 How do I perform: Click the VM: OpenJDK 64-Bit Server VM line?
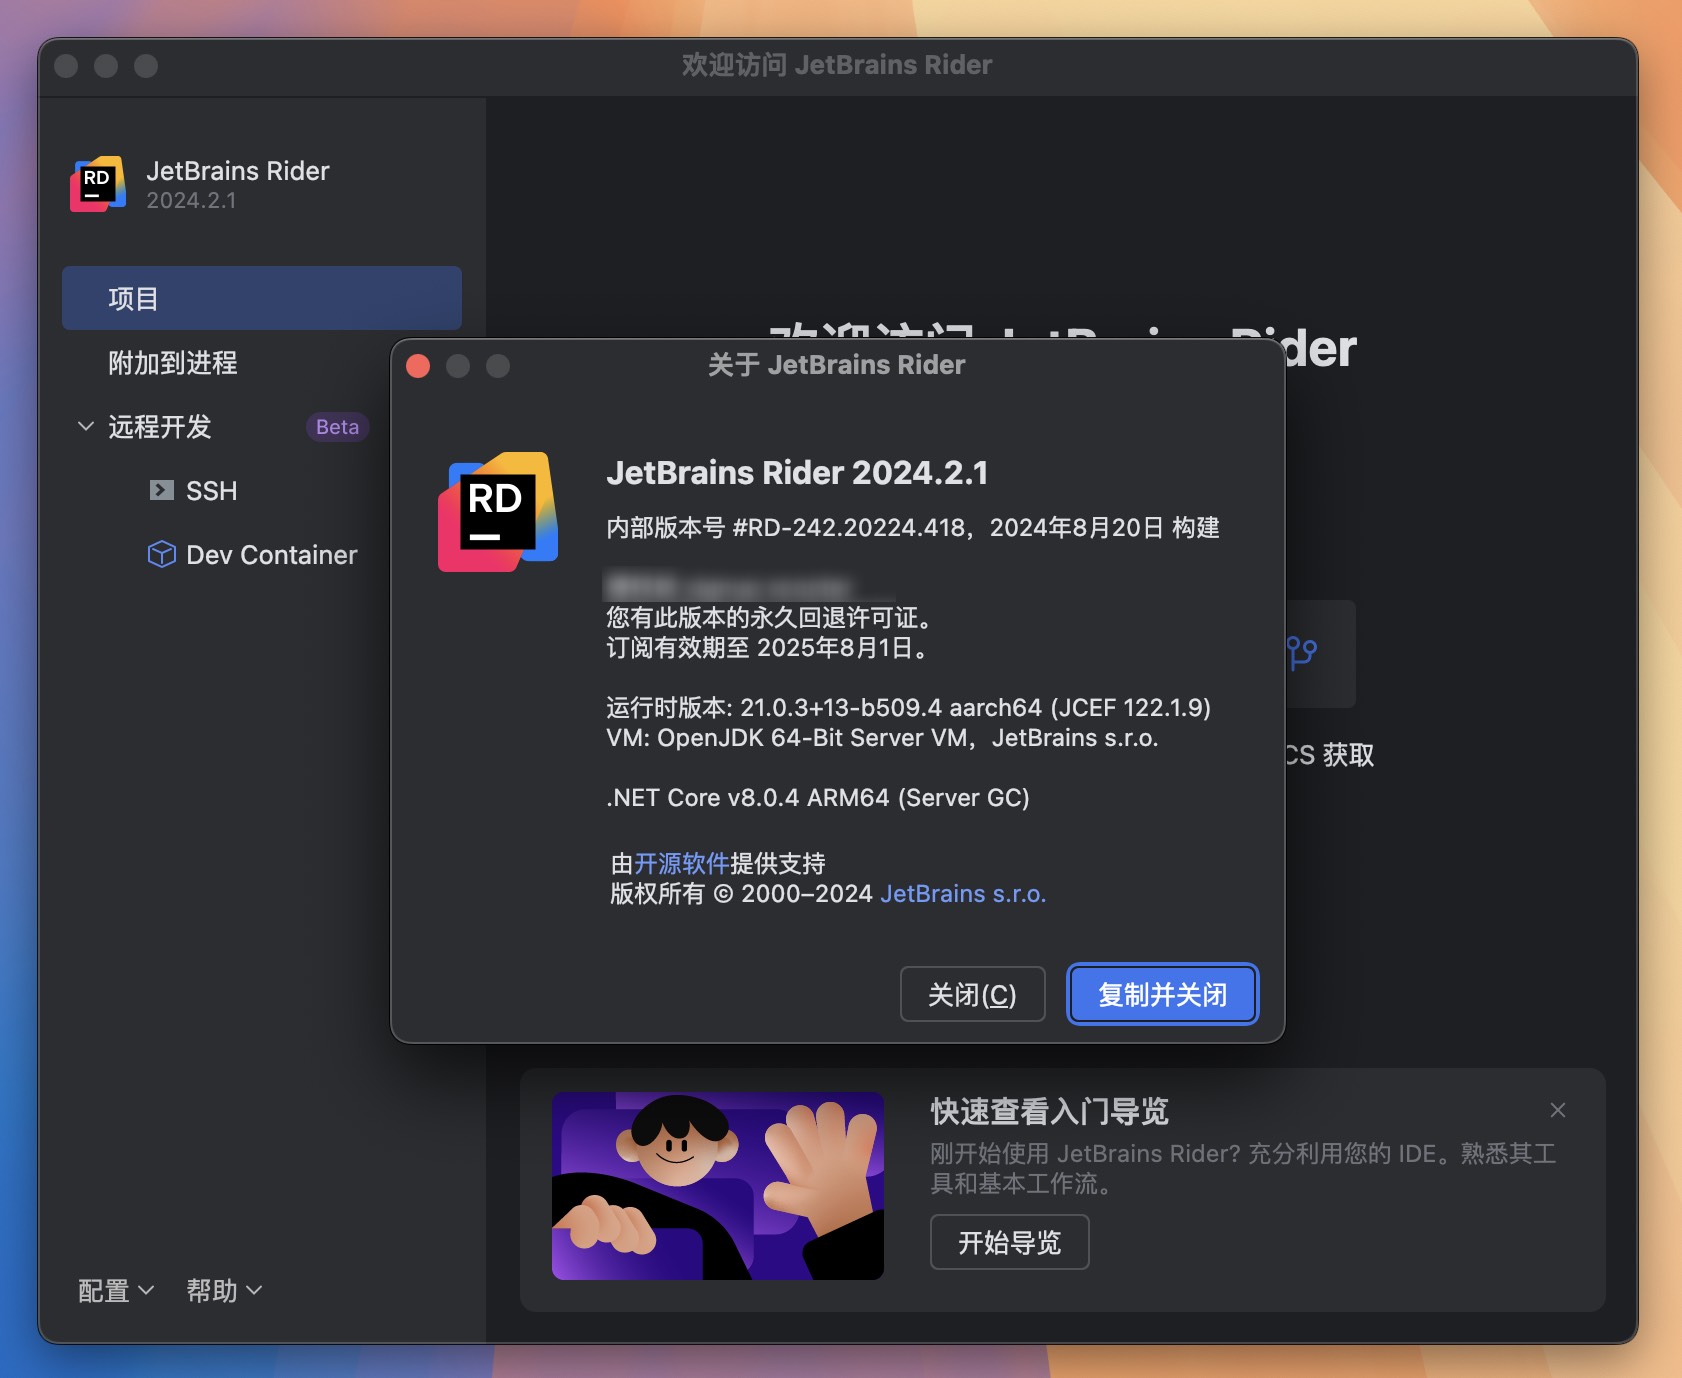pos(882,737)
